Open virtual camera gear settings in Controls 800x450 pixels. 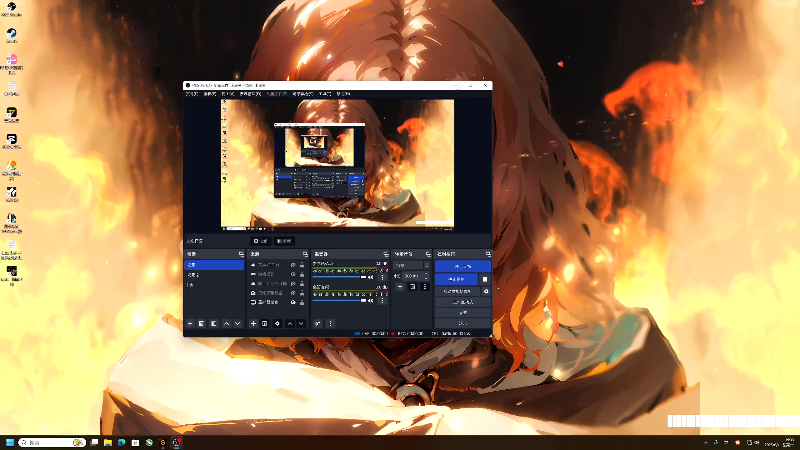[486, 291]
